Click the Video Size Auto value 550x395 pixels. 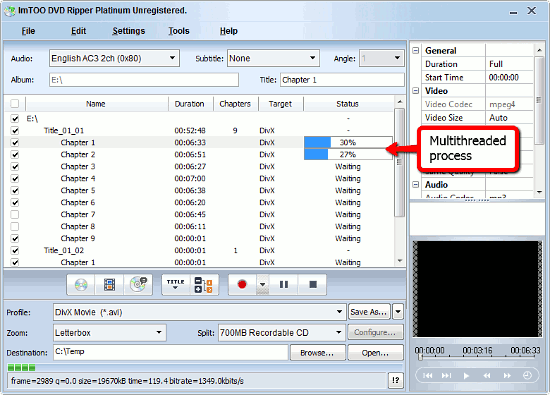click(x=498, y=118)
